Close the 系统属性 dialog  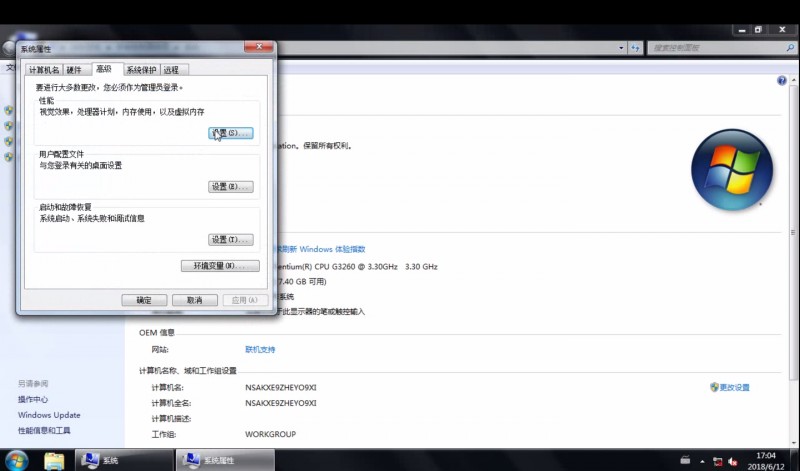[259, 46]
